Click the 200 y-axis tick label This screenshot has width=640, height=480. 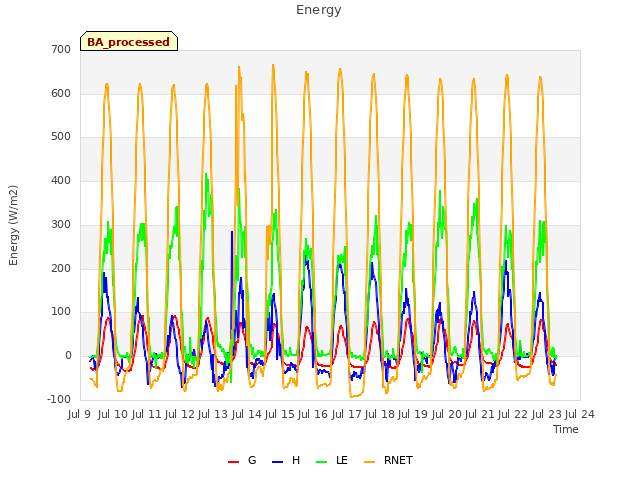point(61,269)
